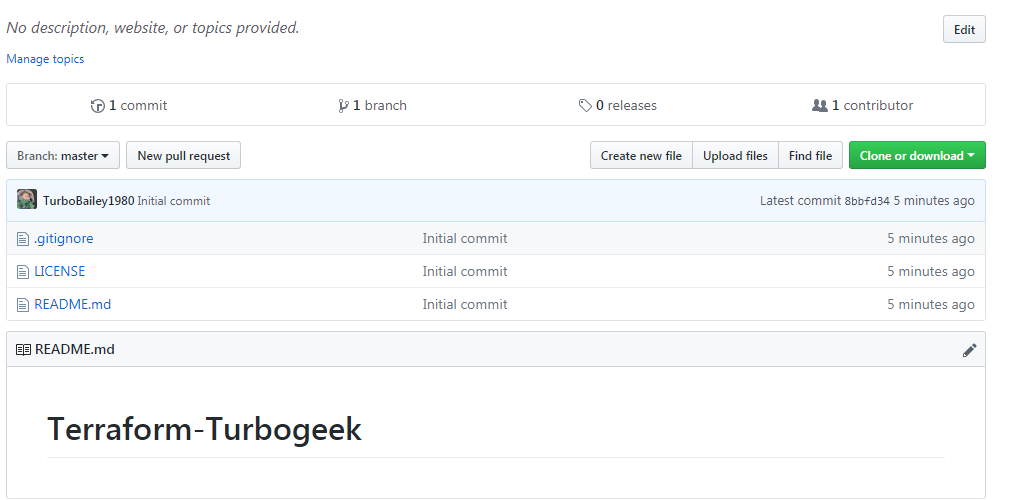View the 0 releases tab
Viewport: 1010px width, 500px height.
pyautogui.click(x=618, y=106)
